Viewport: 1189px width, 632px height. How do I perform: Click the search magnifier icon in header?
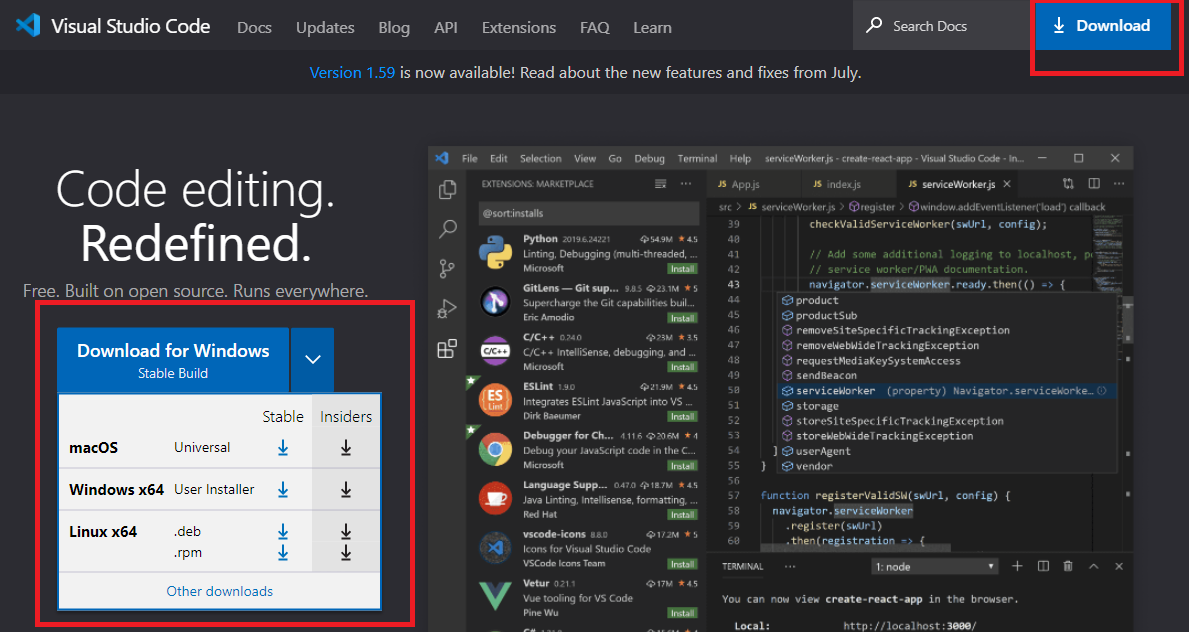click(874, 25)
